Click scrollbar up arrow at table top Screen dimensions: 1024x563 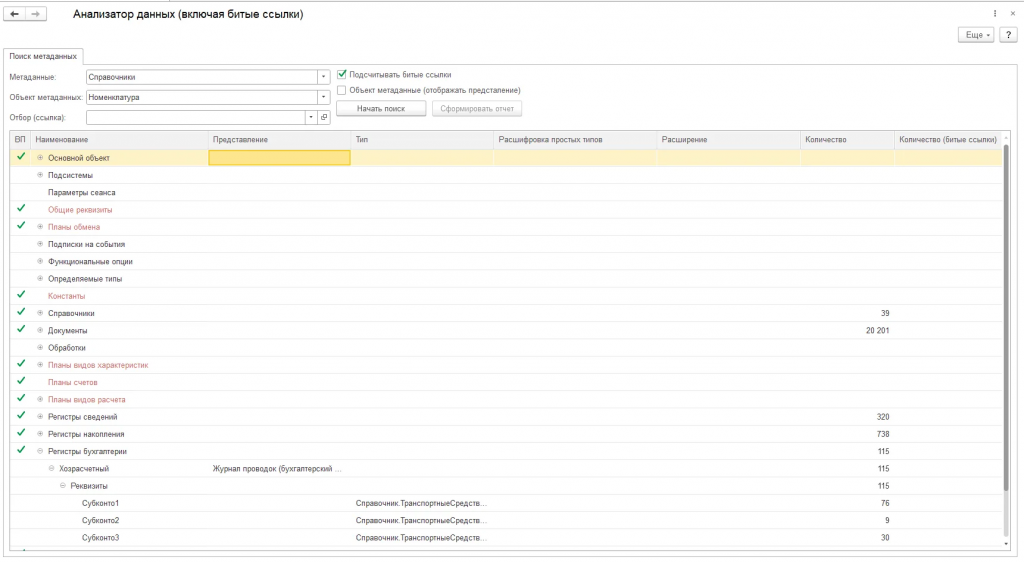pos(1006,137)
